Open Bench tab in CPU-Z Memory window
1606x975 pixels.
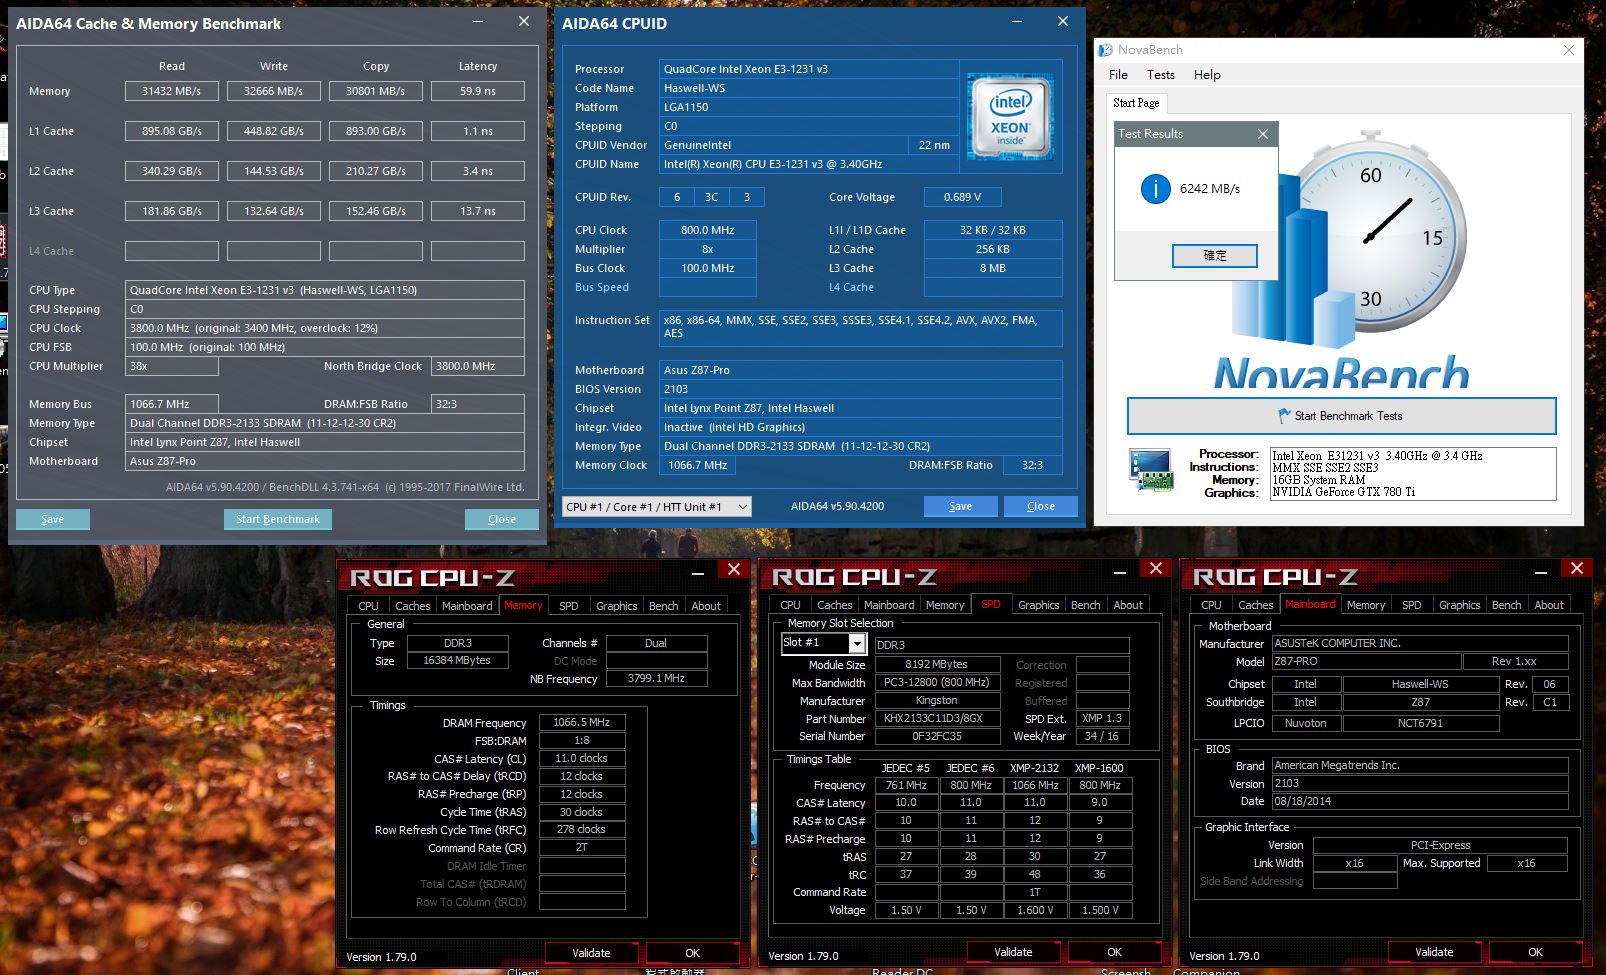[663, 606]
